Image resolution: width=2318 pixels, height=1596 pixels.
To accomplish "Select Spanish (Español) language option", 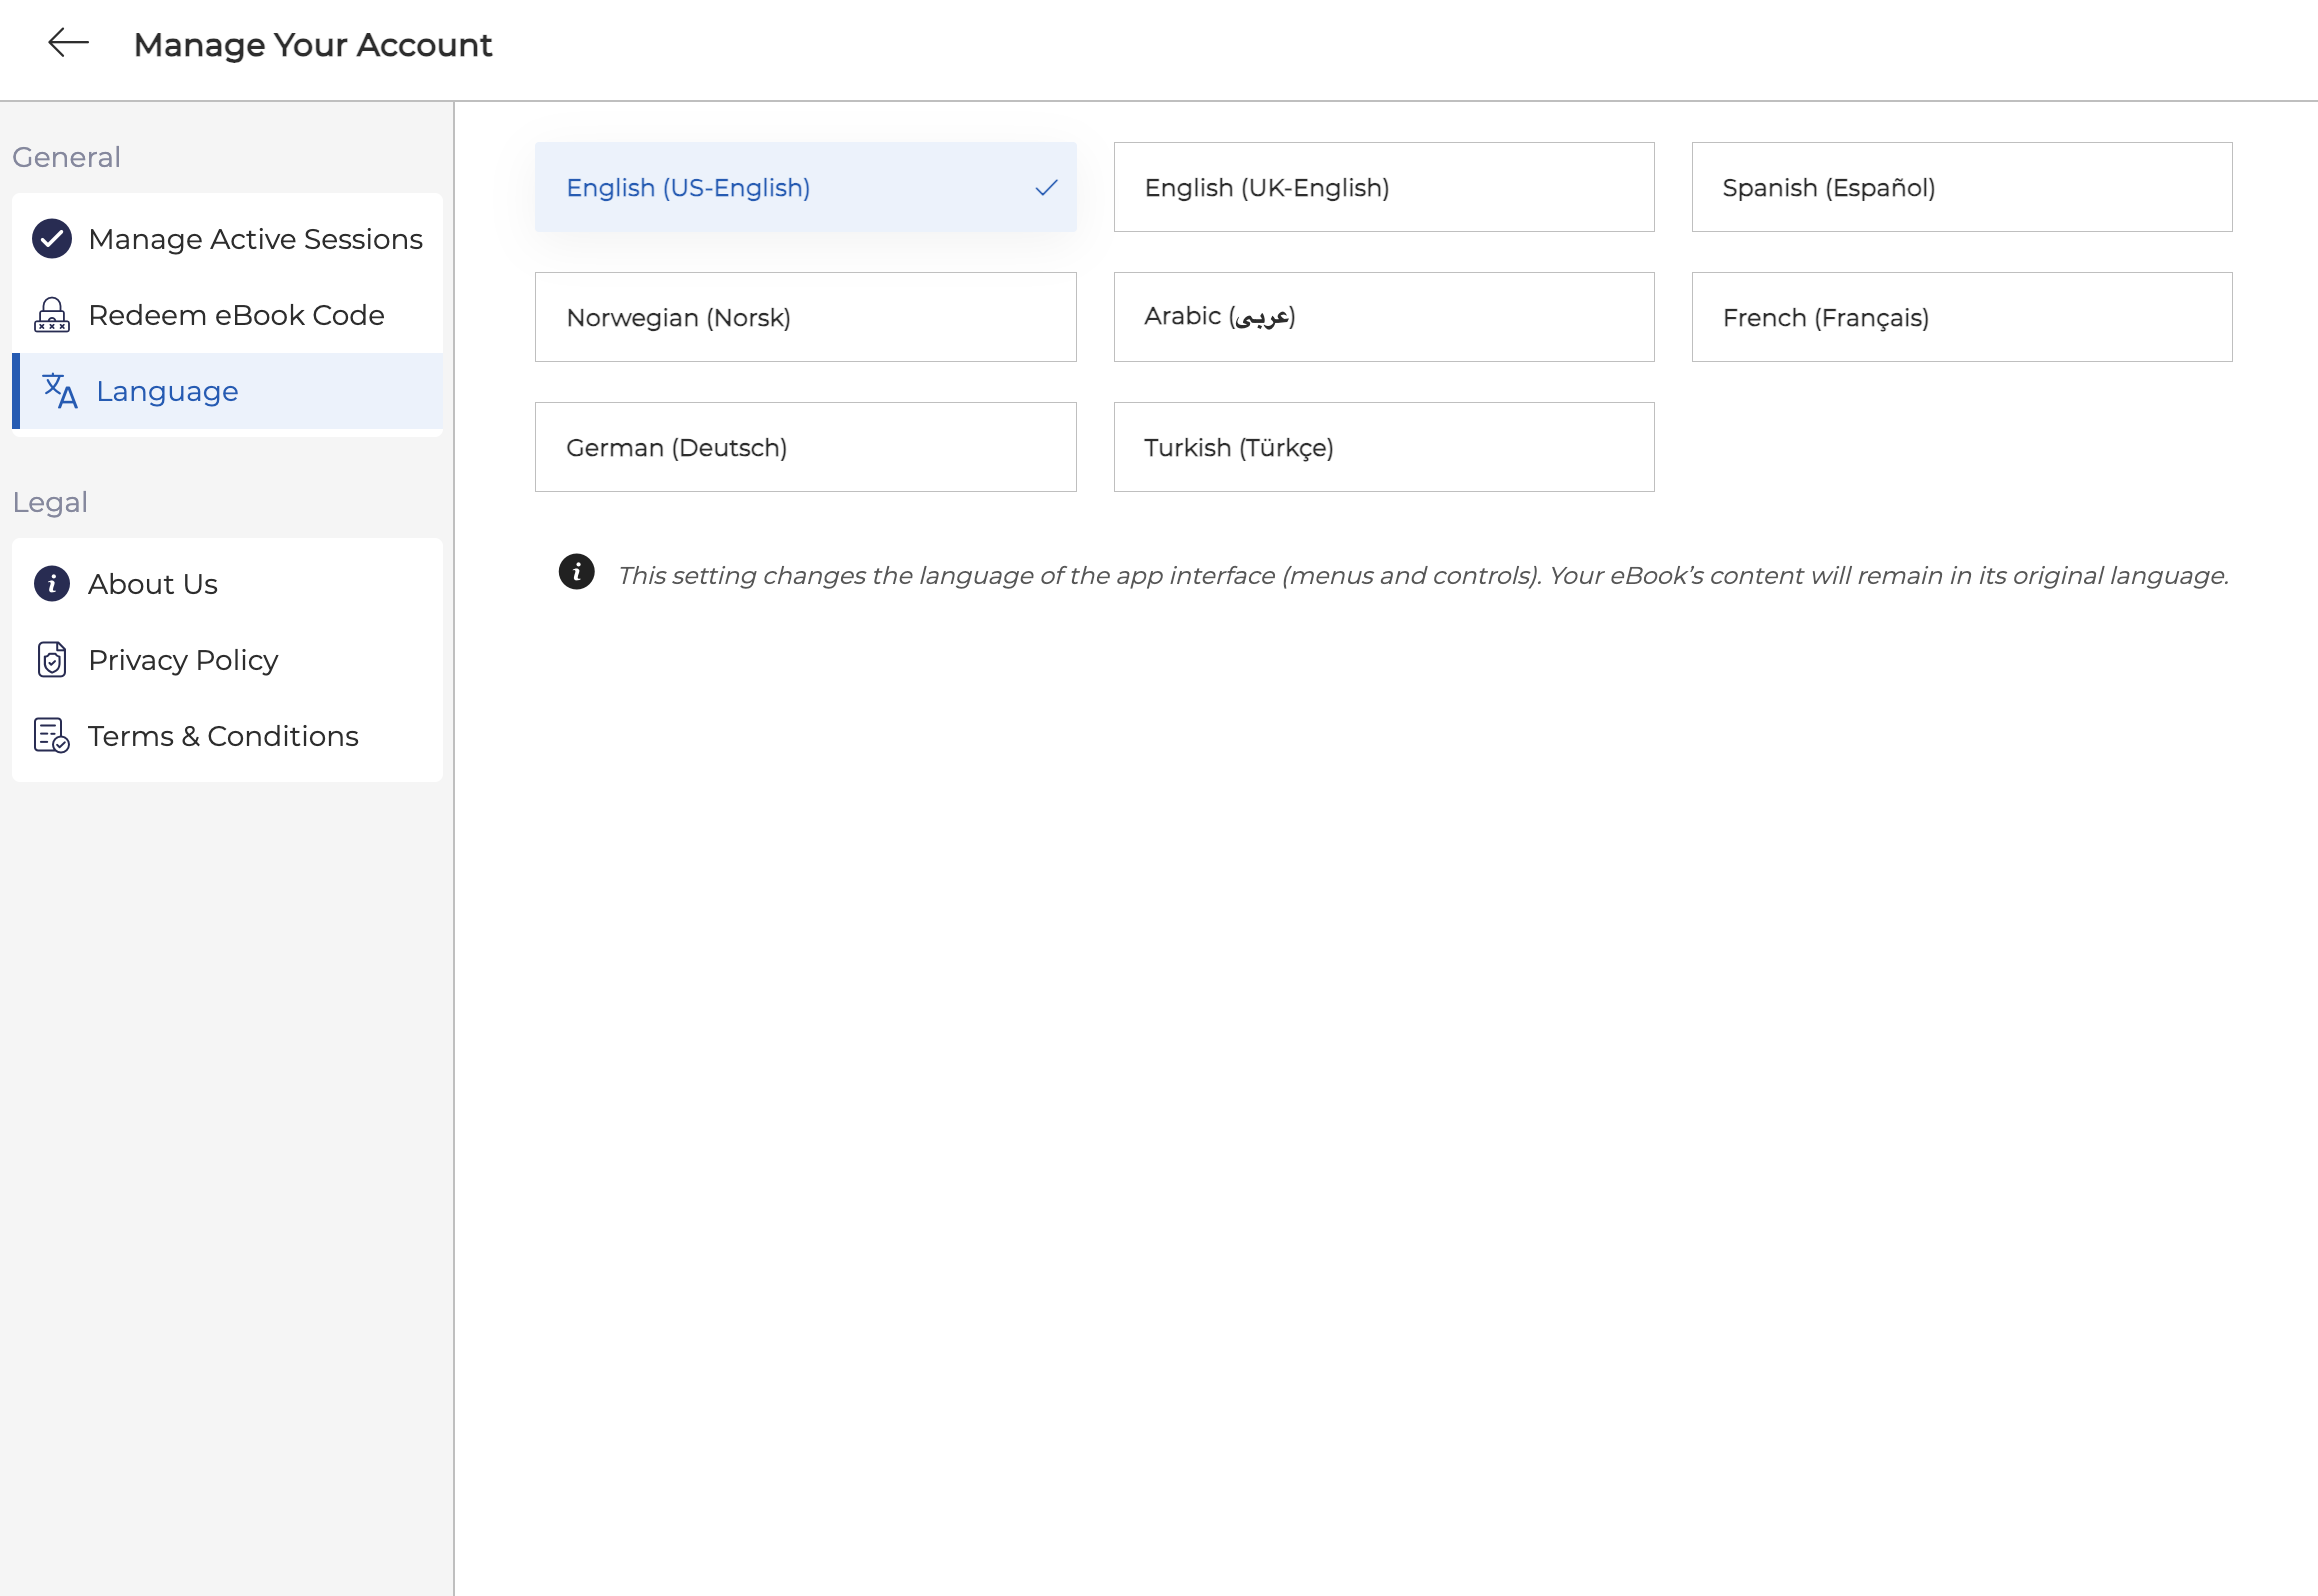I will (1961, 187).
